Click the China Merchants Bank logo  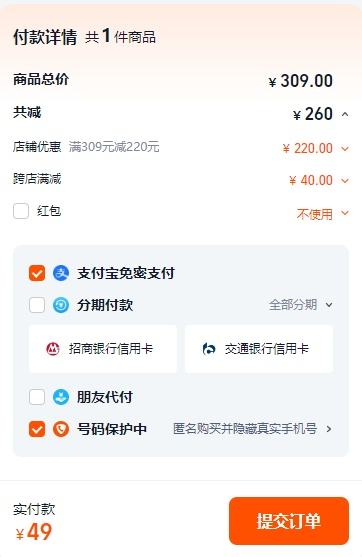point(53,349)
